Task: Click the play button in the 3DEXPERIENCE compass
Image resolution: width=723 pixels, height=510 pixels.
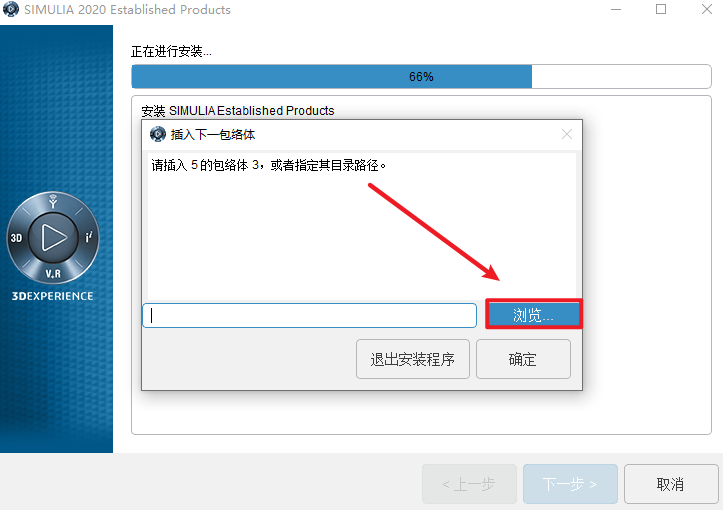Action: coord(53,237)
